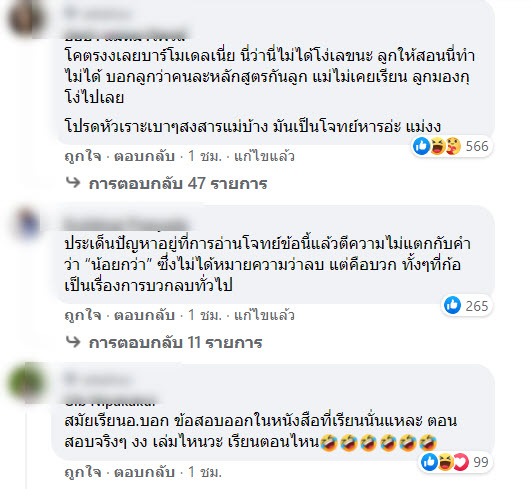Click the laughing emoji reaction on 566 comment

437,146
